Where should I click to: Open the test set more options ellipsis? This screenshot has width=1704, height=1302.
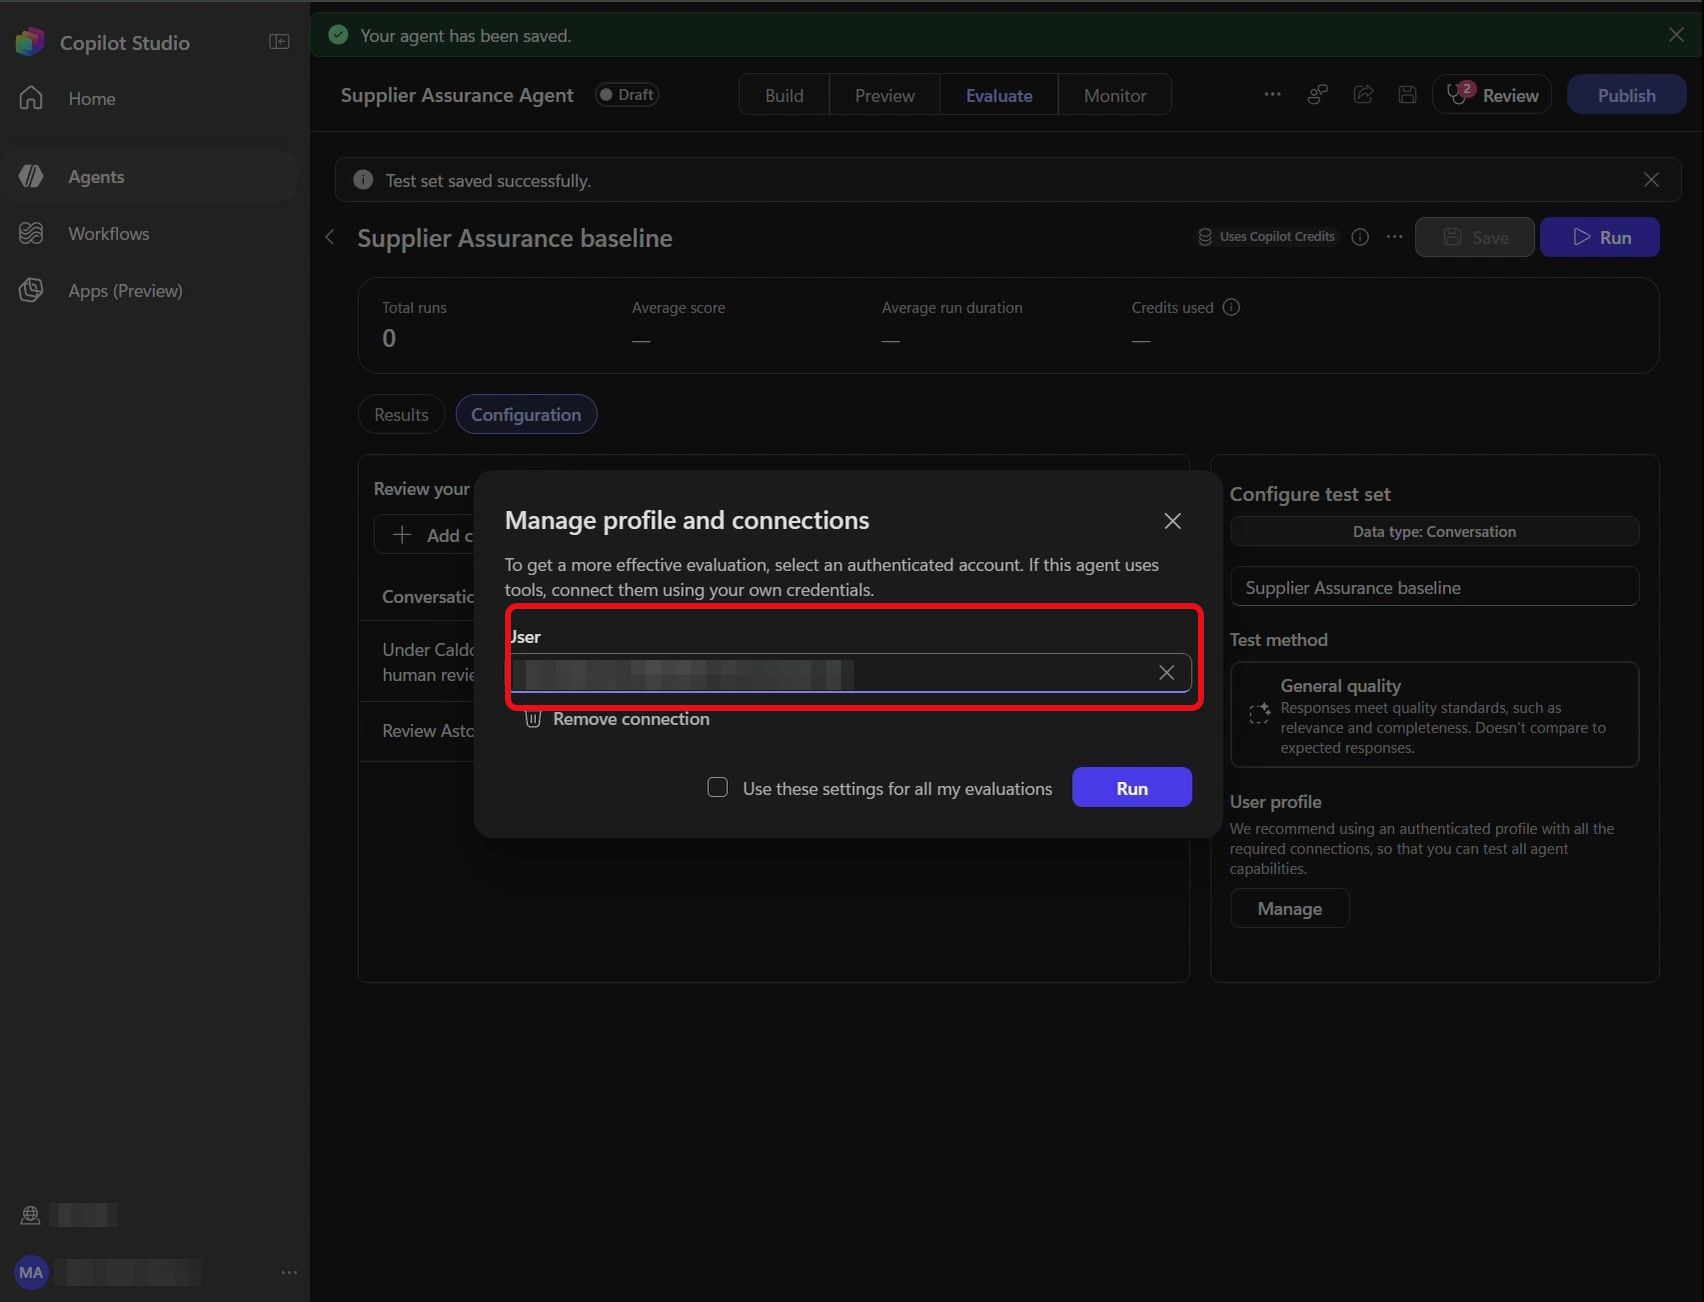point(1394,237)
